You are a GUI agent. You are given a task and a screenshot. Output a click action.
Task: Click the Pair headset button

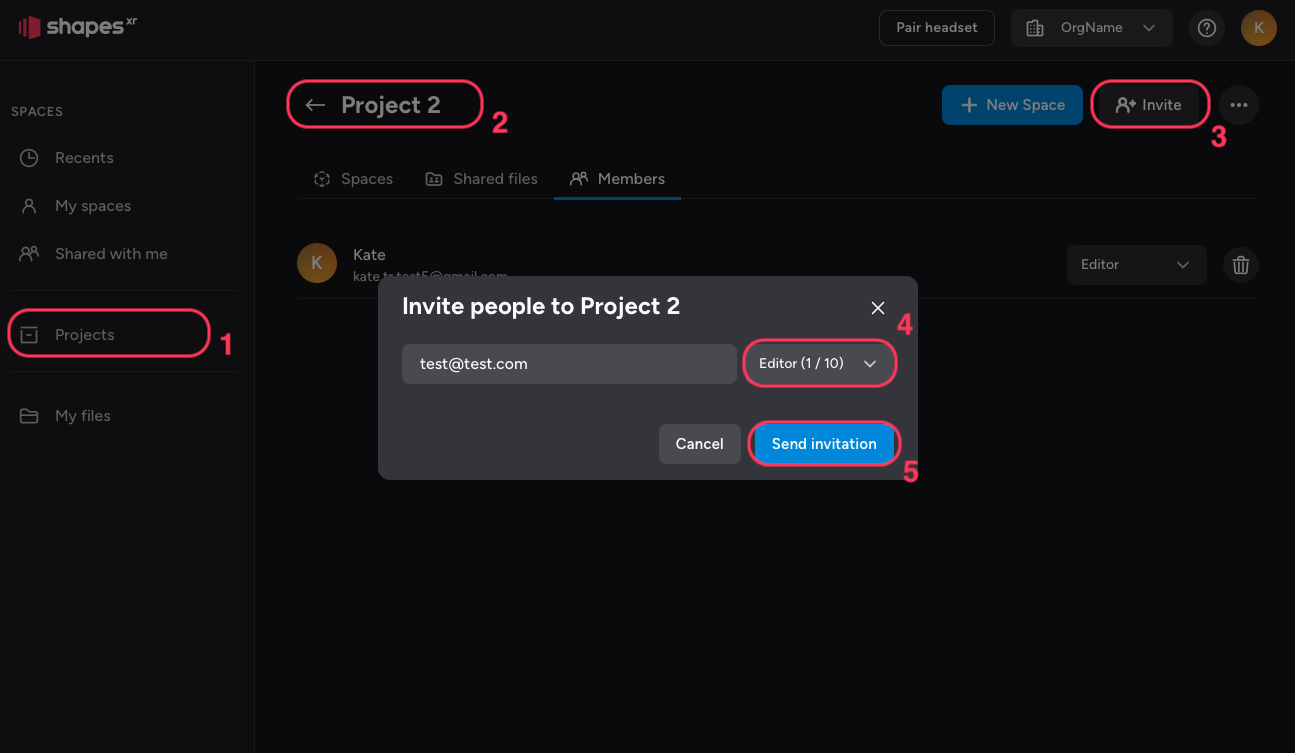[x=937, y=28]
